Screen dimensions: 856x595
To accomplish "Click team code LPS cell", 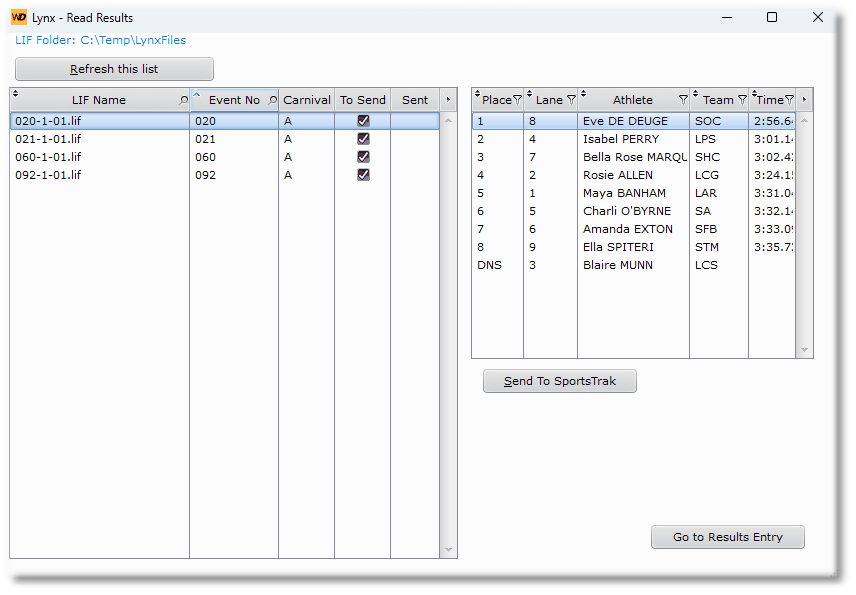I will 718,139.
